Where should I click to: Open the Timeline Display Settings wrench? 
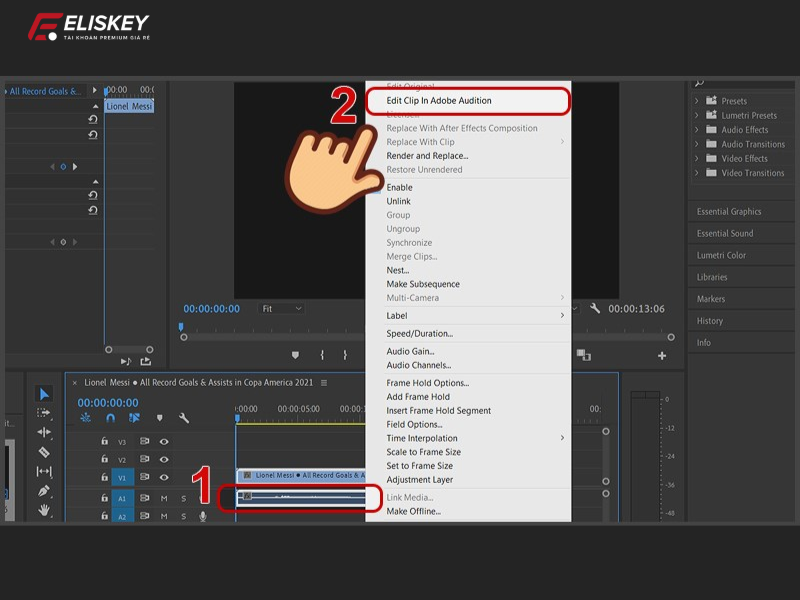pos(182,416)
